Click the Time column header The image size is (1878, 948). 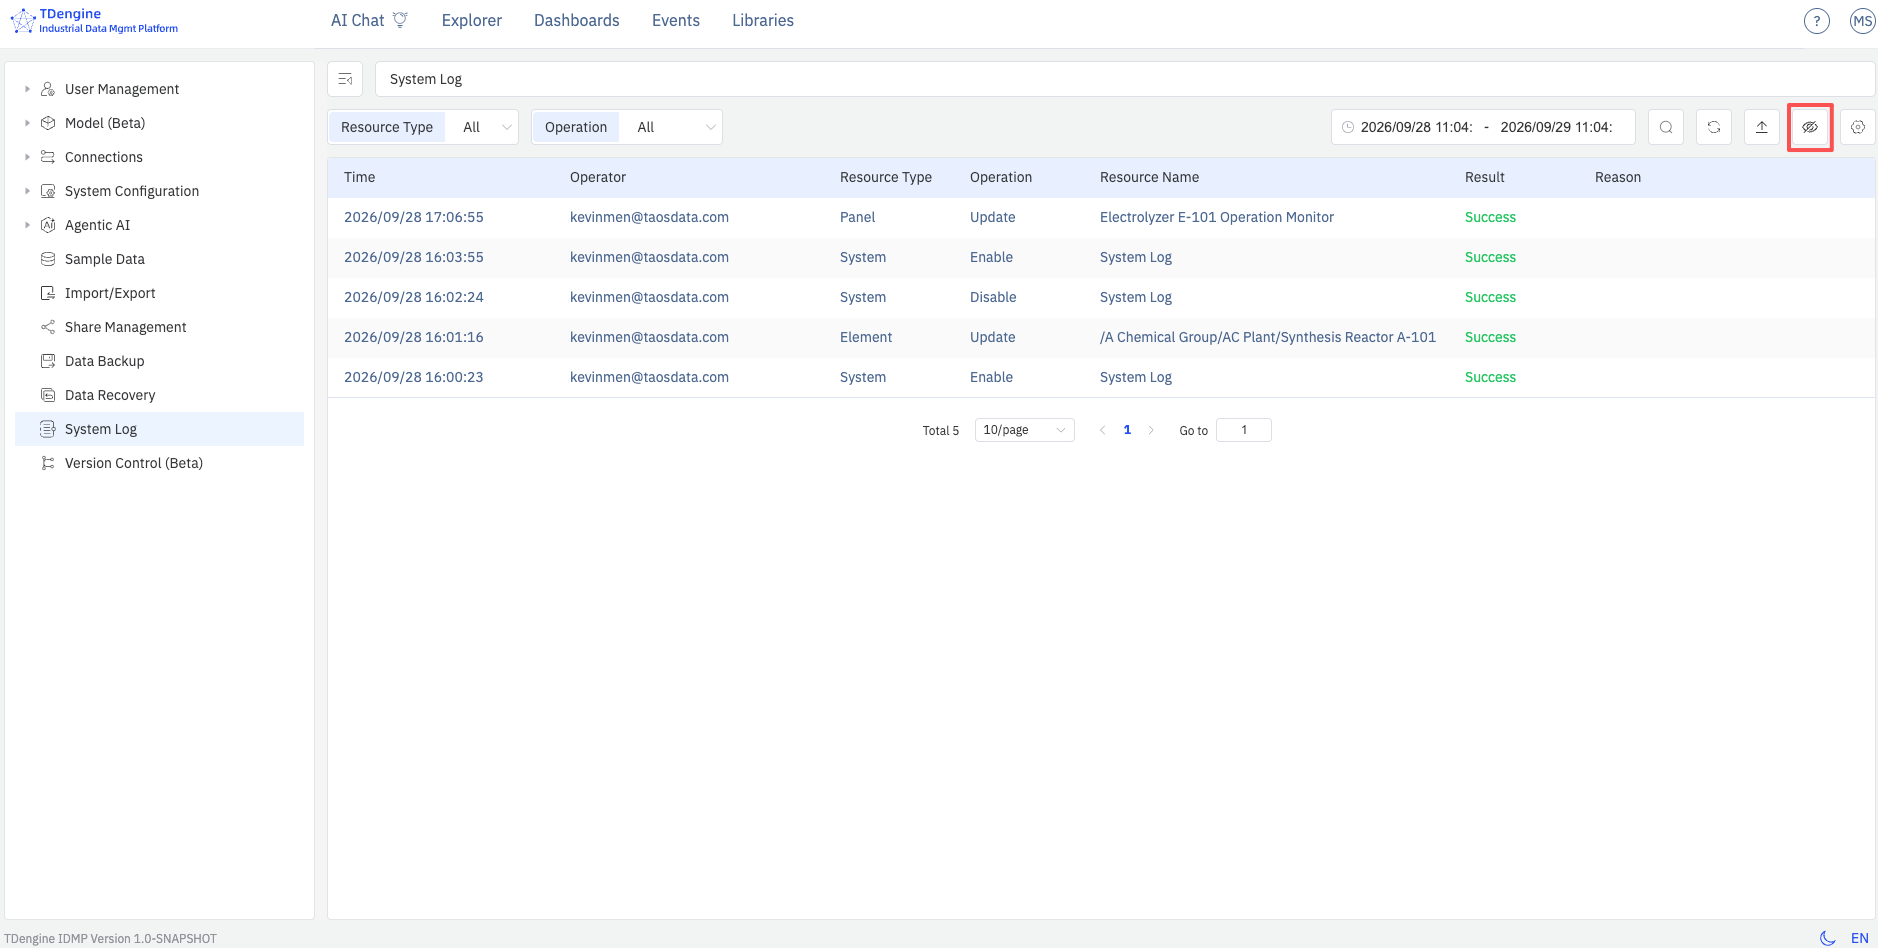tap(360, 177)
